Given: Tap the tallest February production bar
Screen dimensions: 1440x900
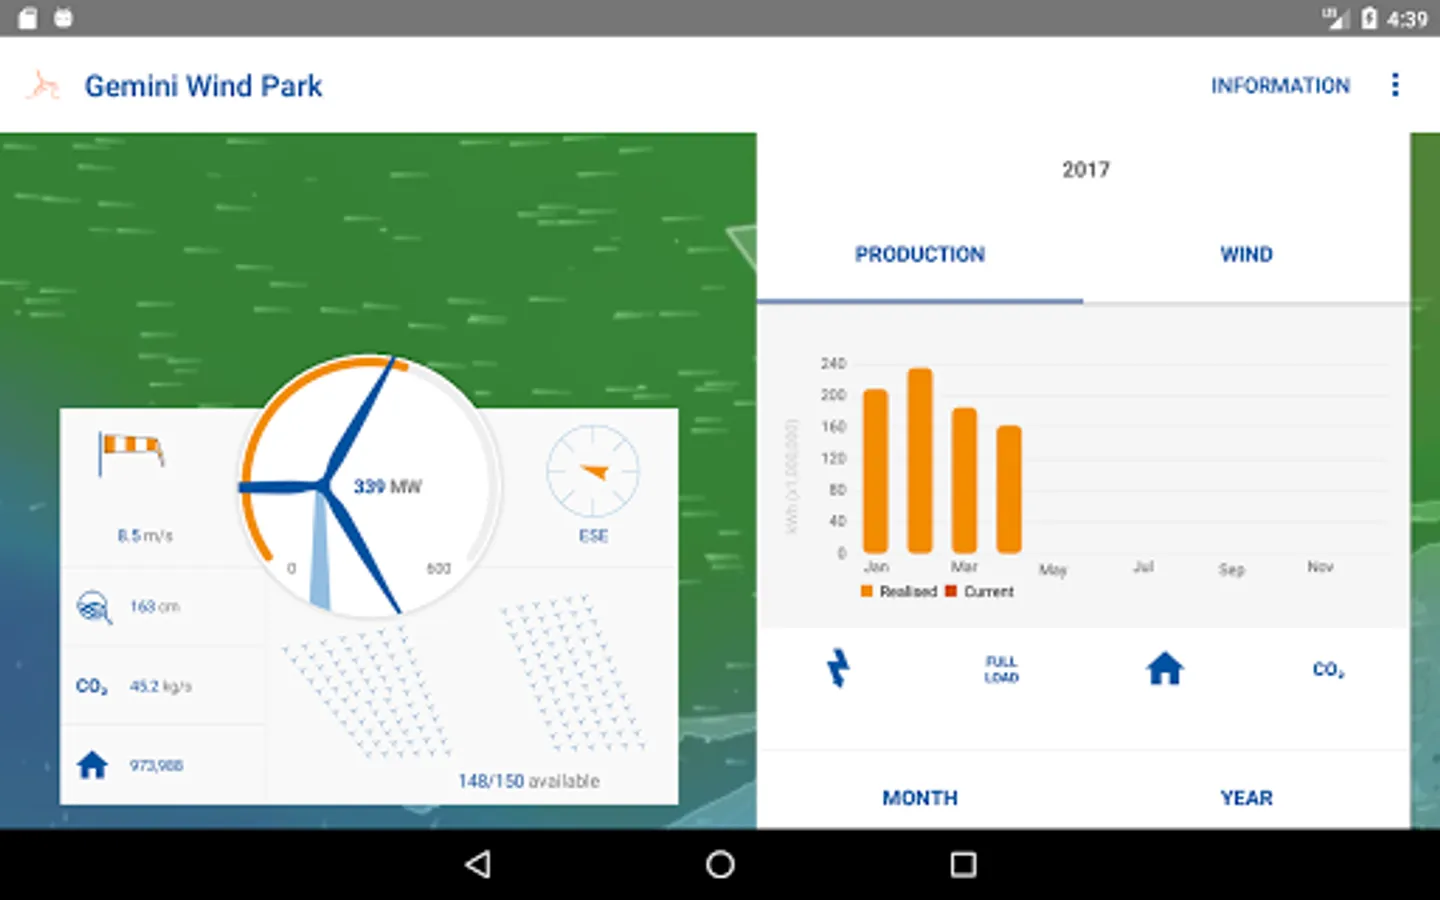Looking at the screenshot, I should pos(920,460).
